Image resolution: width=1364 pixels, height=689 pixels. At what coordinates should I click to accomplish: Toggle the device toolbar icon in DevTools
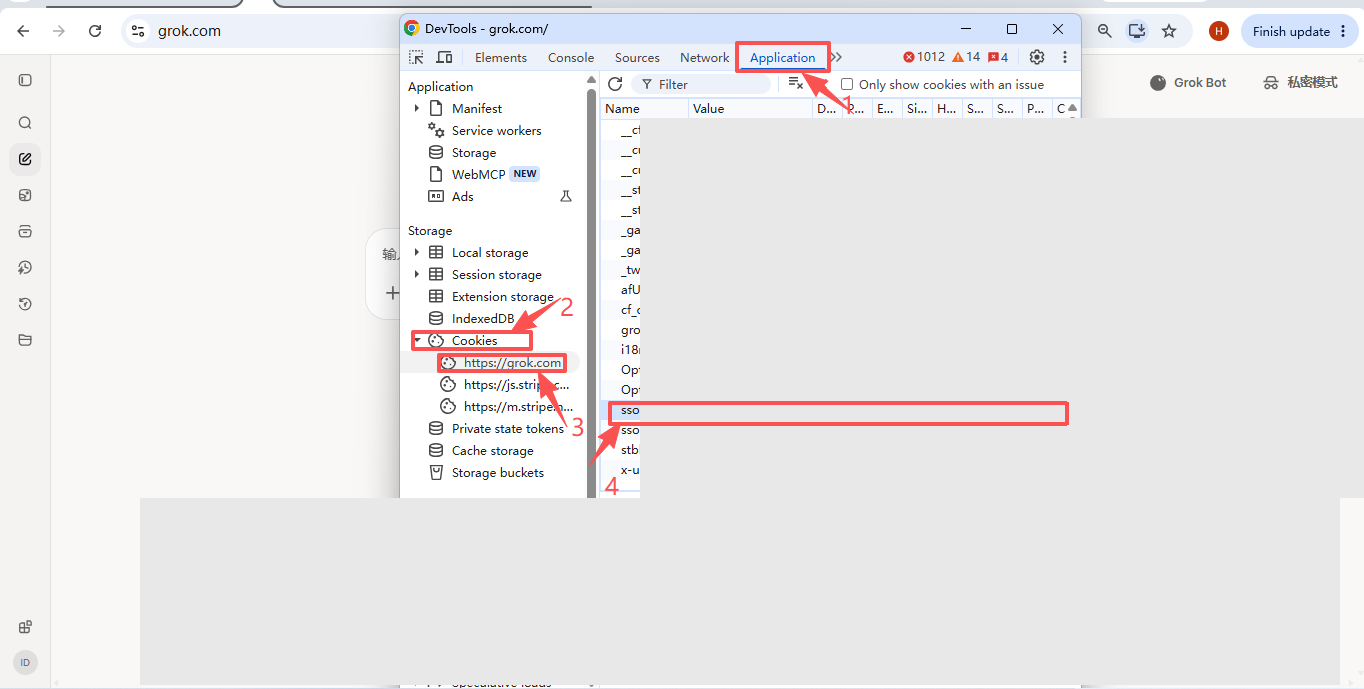(444, 58)
